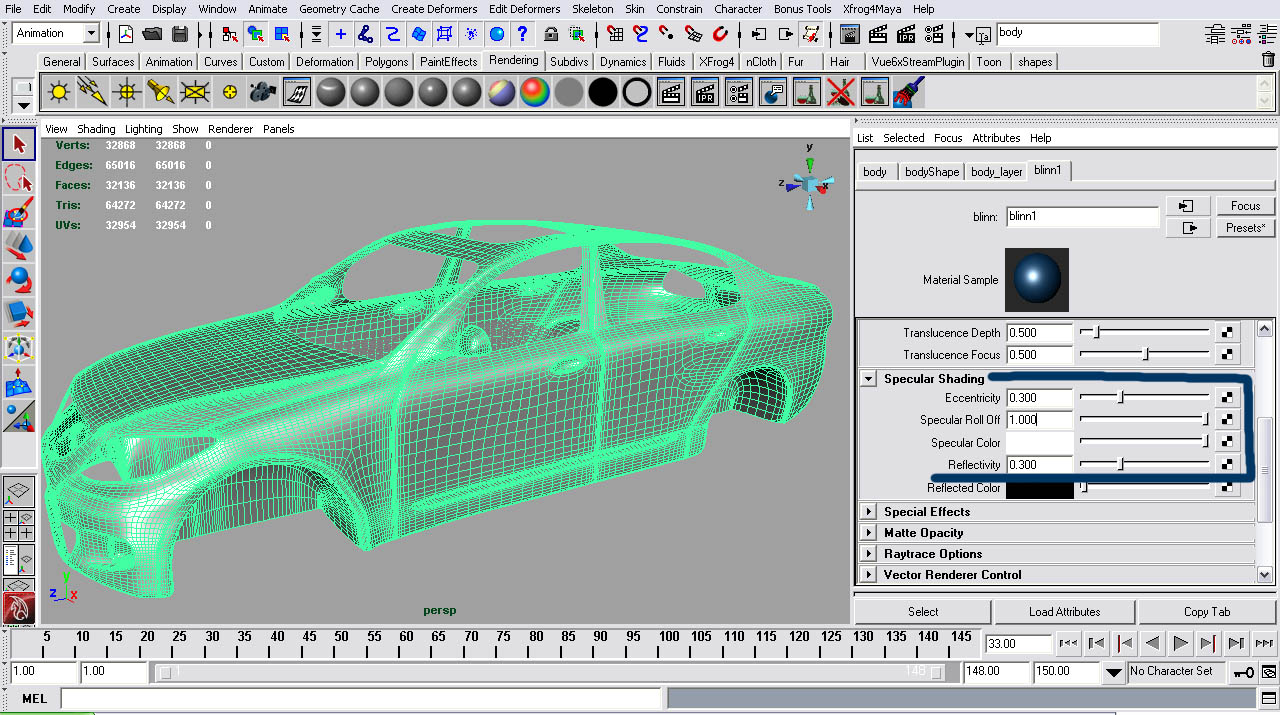Viewport: 1280px width, 715px height.
Task: Play the animation forwards
Action: pos(1180,643)
